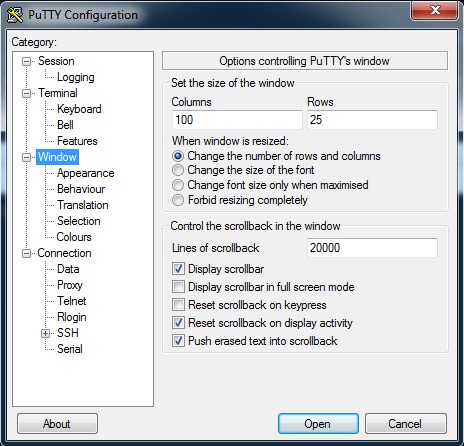464x446 pixels.
Task: Collapse the Terminal category node
Action: tap(26, 93)
